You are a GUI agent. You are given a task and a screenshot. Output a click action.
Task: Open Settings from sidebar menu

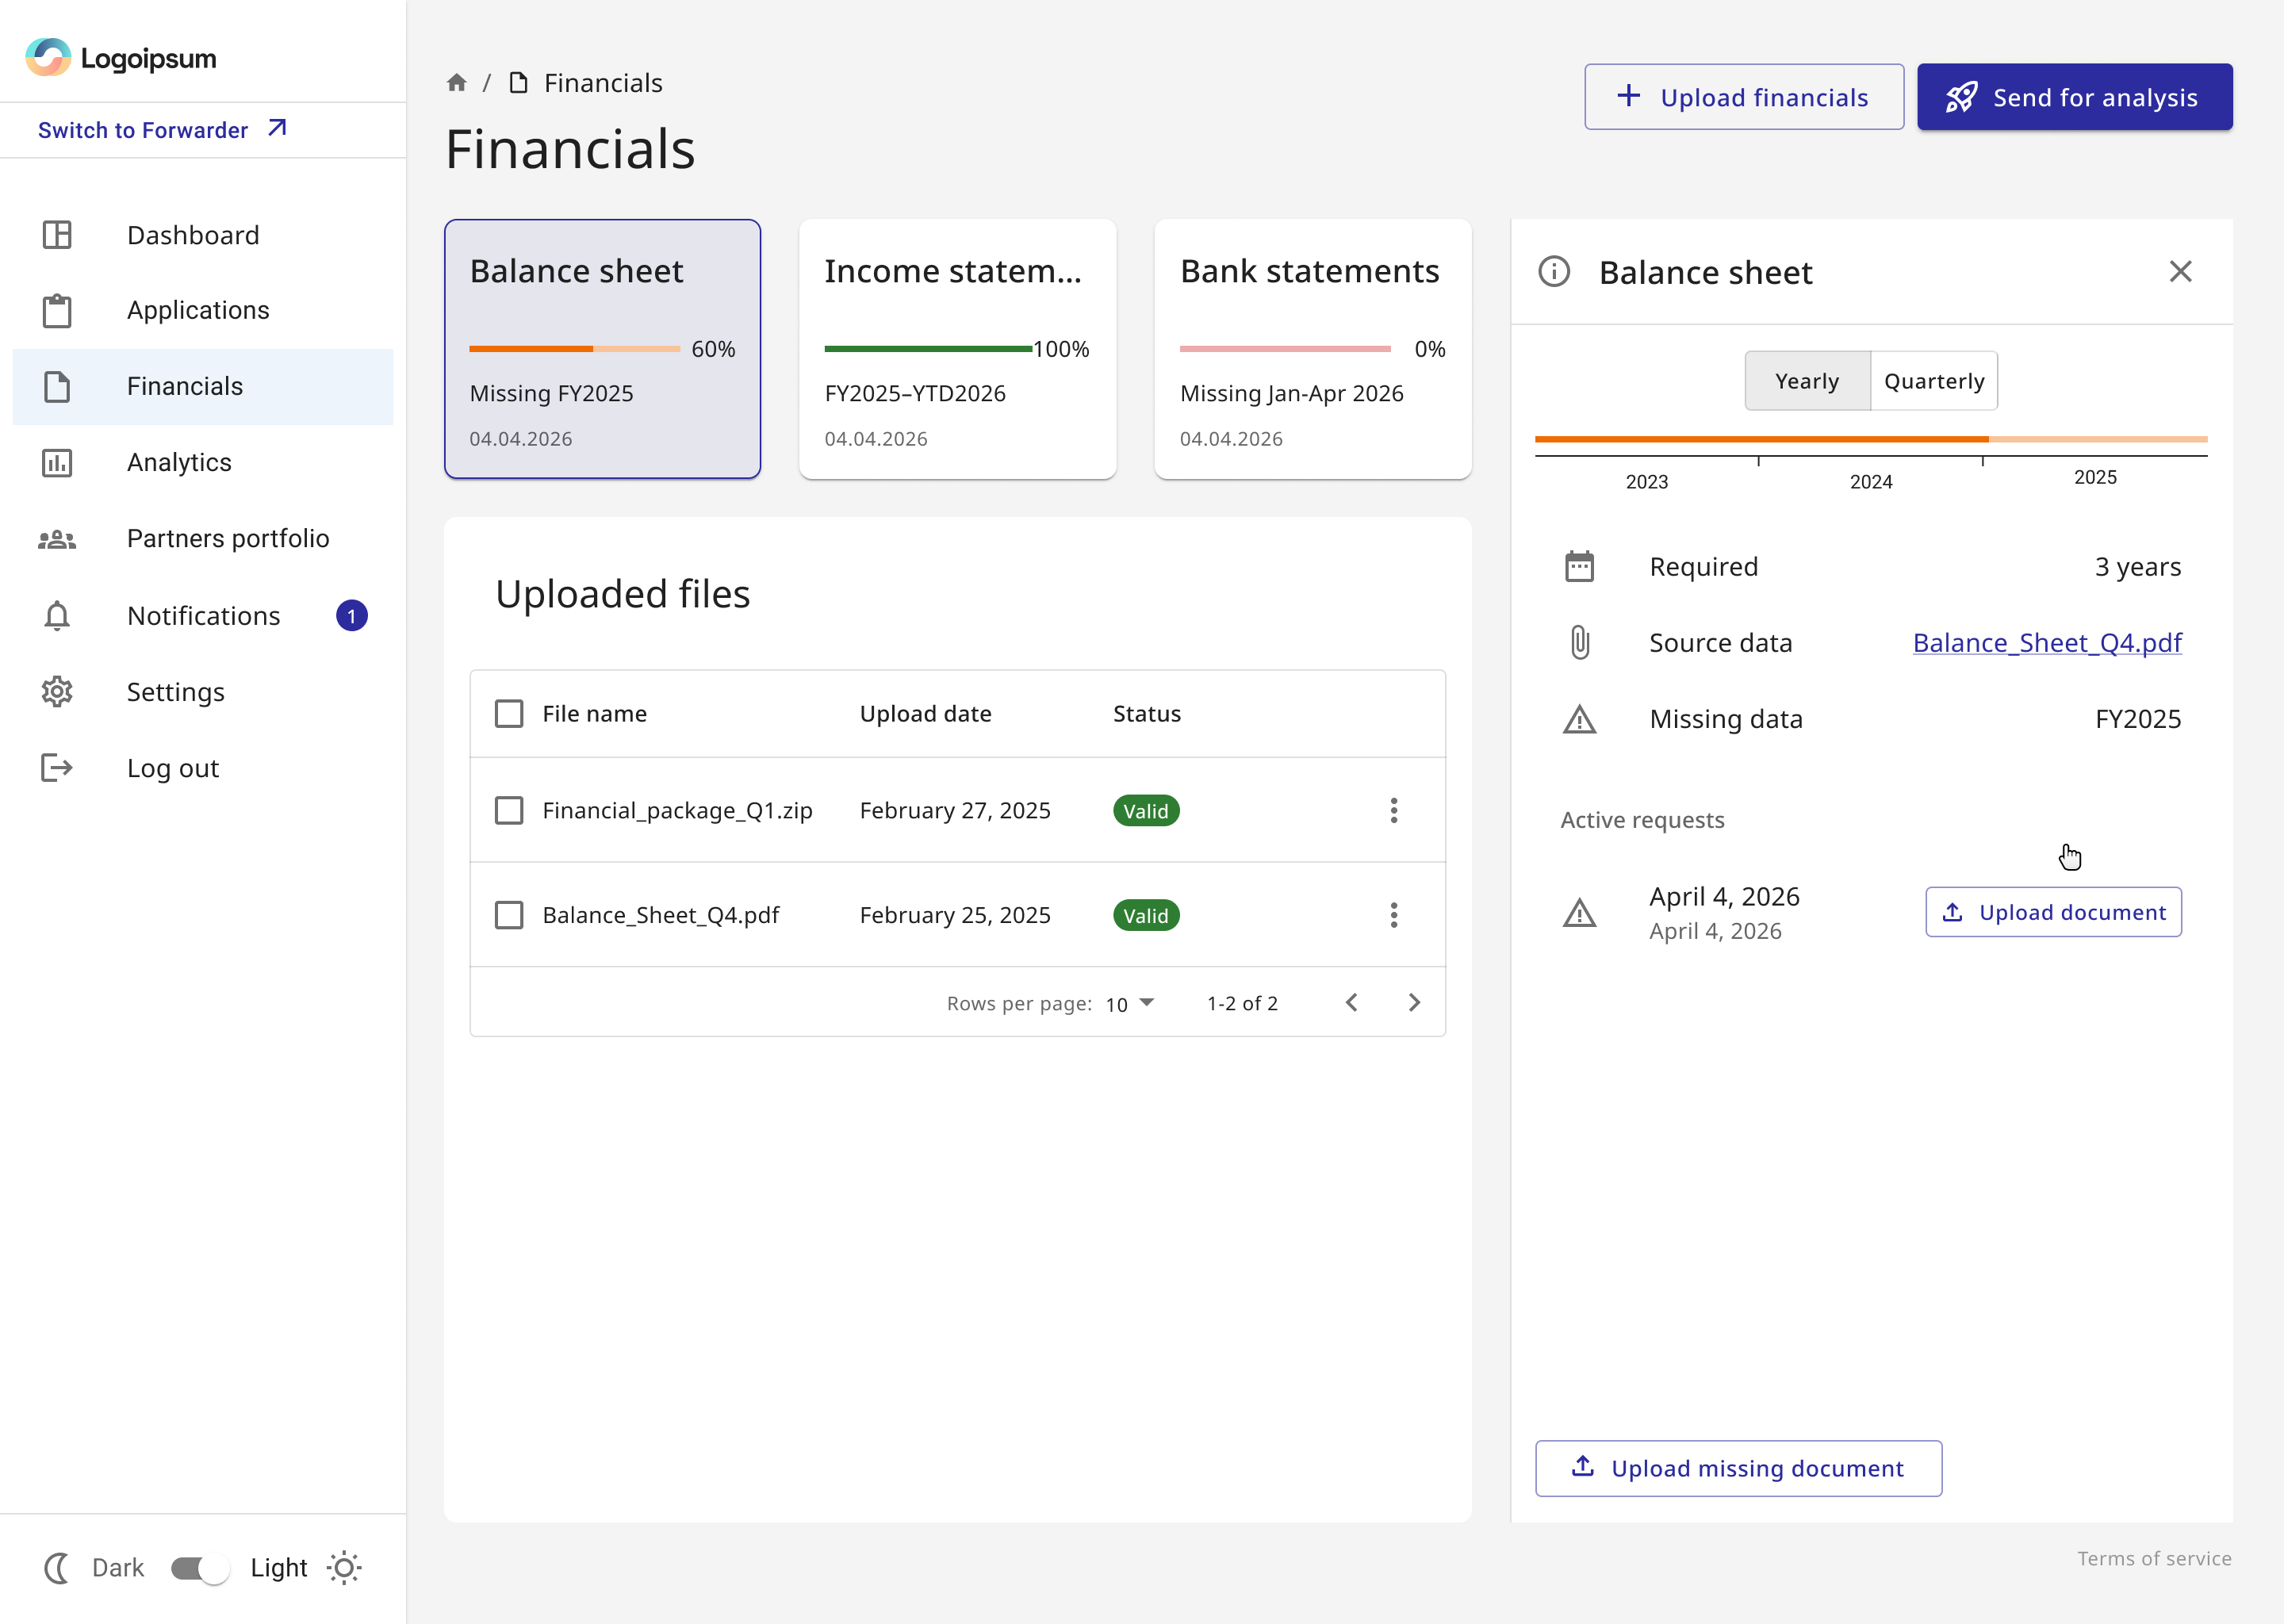click(203, 692)
